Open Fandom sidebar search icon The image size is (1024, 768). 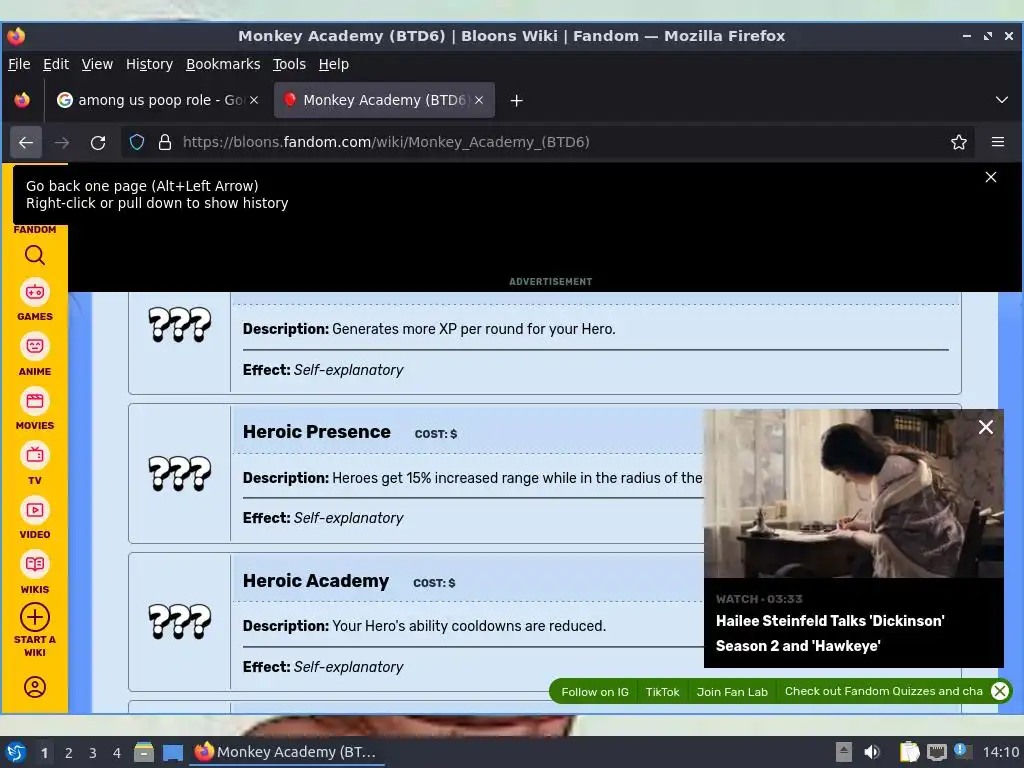point(35,255)
